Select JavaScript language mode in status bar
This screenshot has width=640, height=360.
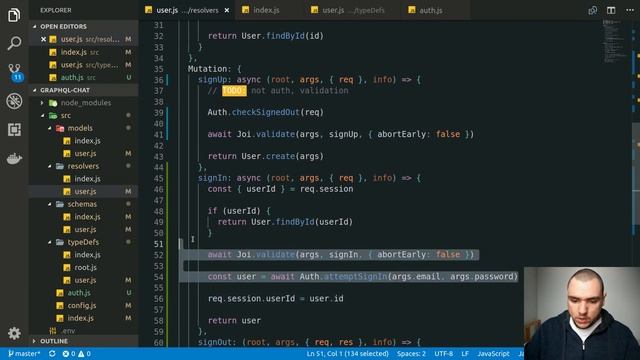tap(493, 353)
